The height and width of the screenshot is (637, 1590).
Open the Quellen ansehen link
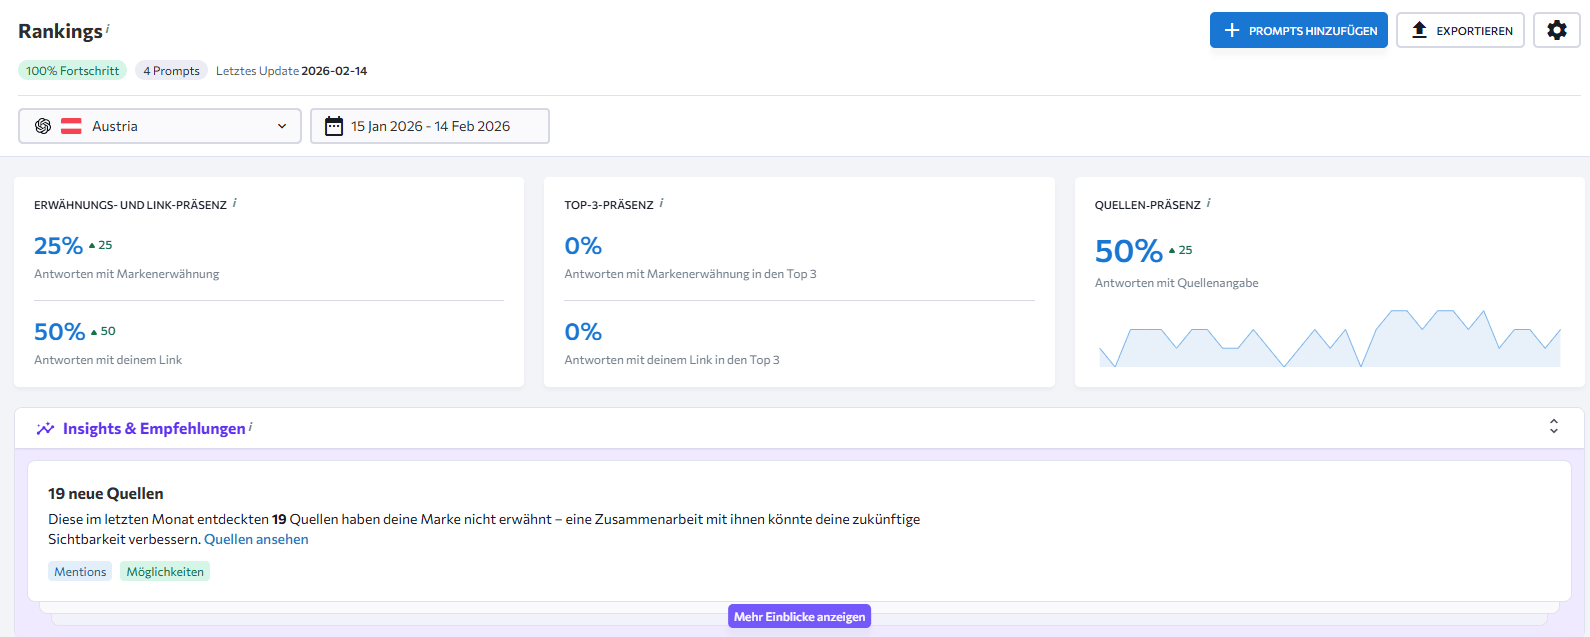256,539
